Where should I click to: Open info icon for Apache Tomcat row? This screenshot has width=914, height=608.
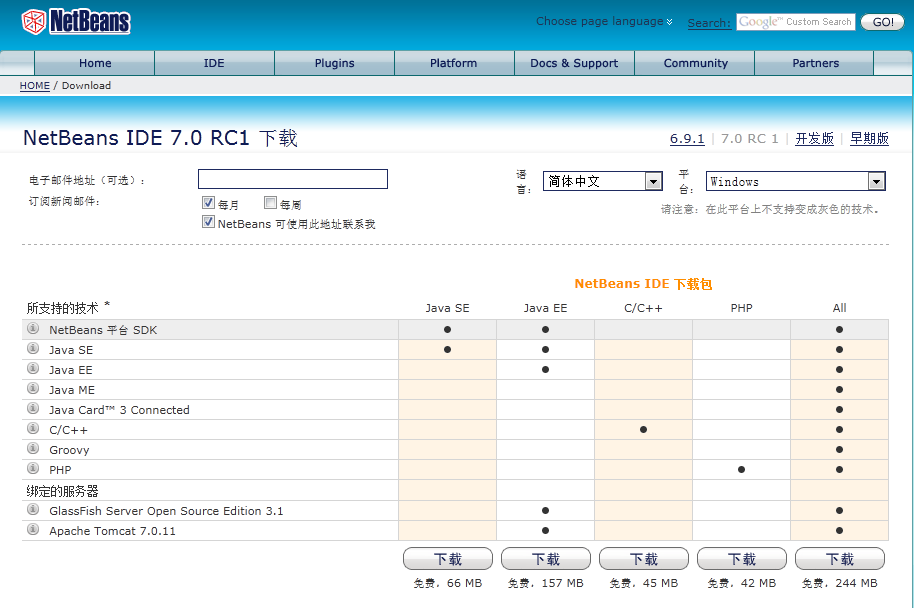click(x=33, y=529)
